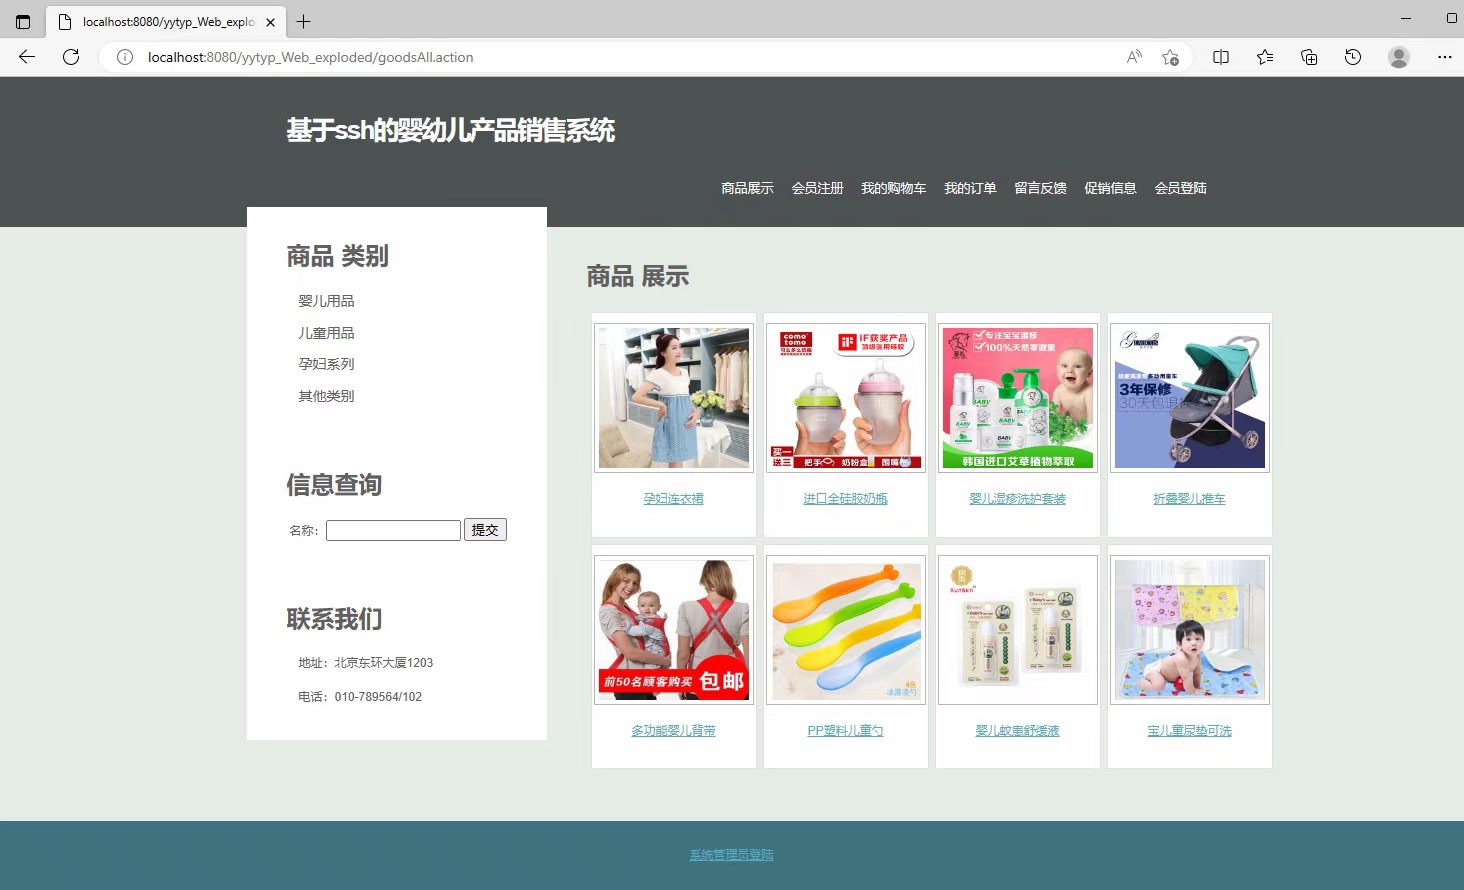The width and height of the screenshot is (1464, 890).
Task: Click PP塑料儿童勺 product link
Action: tap(846, 731)
